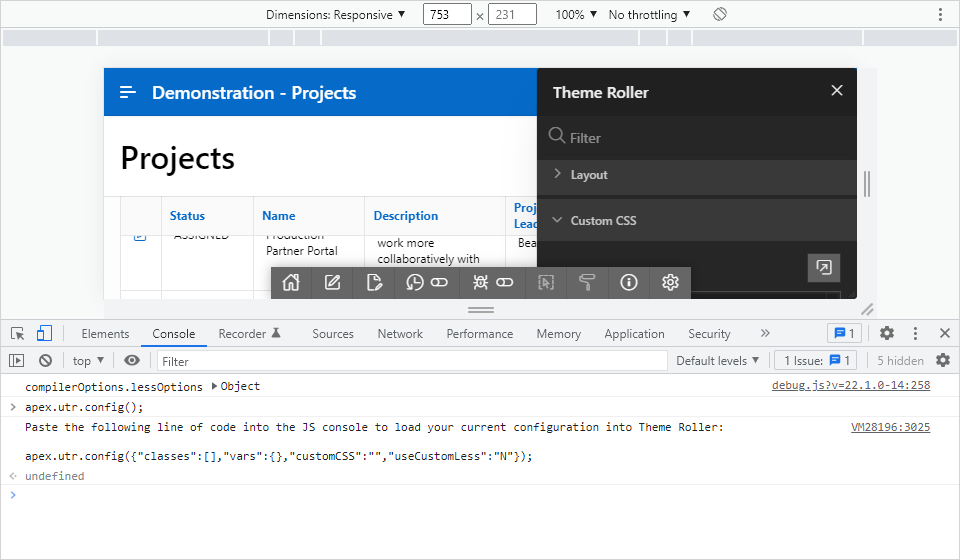Close the DevTools panel

(945, 333)
